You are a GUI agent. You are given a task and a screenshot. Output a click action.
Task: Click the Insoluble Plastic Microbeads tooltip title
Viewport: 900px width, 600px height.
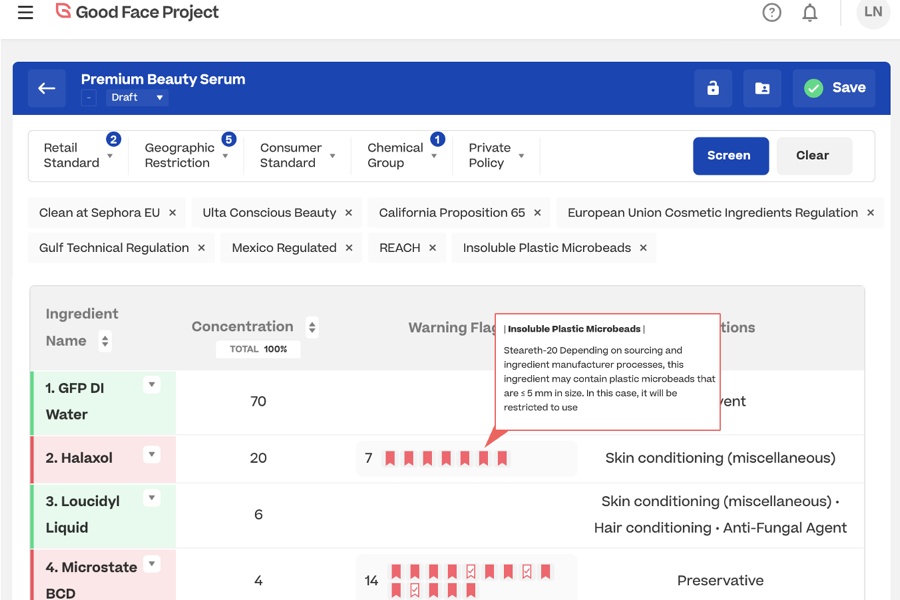click(x=574, y=329)
